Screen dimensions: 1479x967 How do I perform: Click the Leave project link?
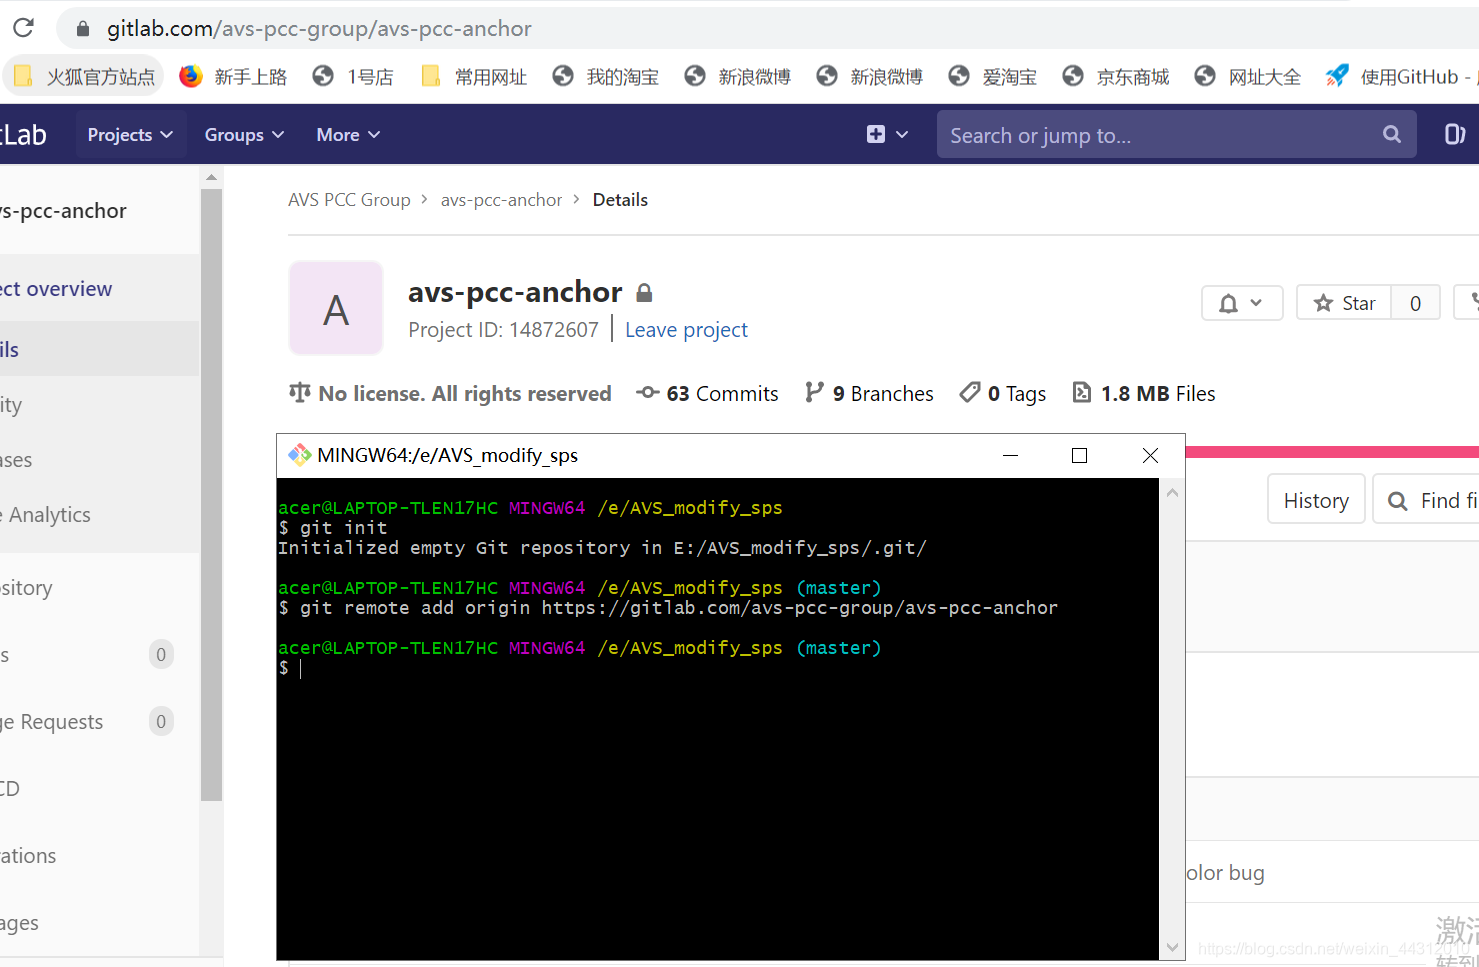(686, 330)
